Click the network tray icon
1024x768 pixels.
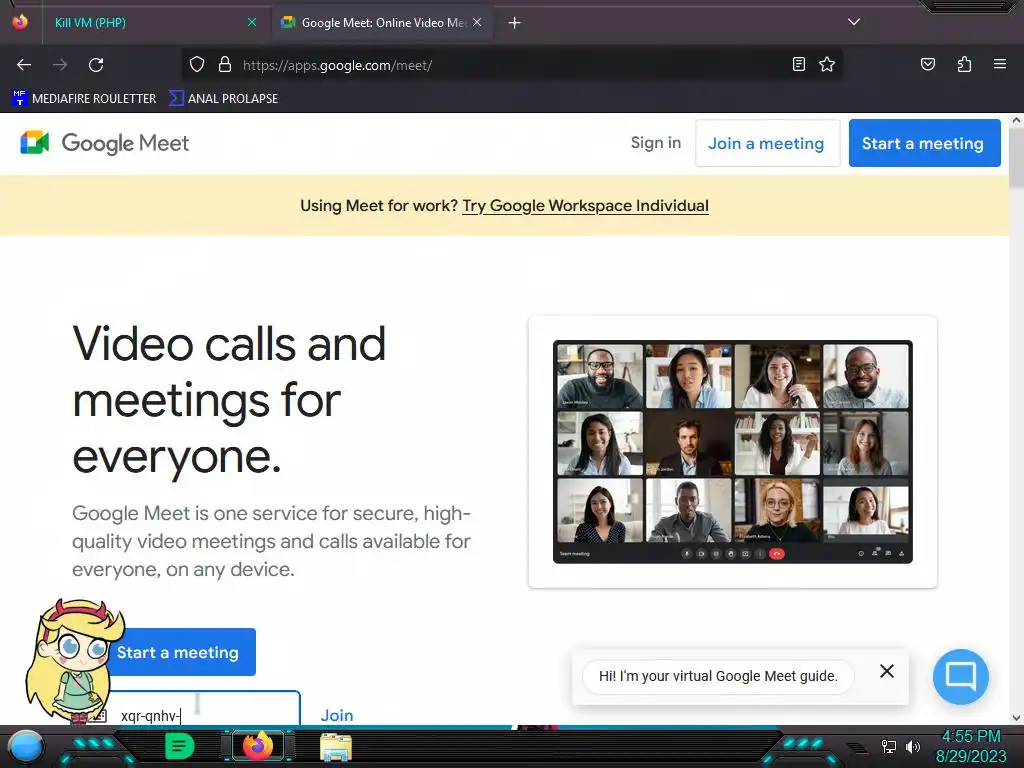(889, 746)
